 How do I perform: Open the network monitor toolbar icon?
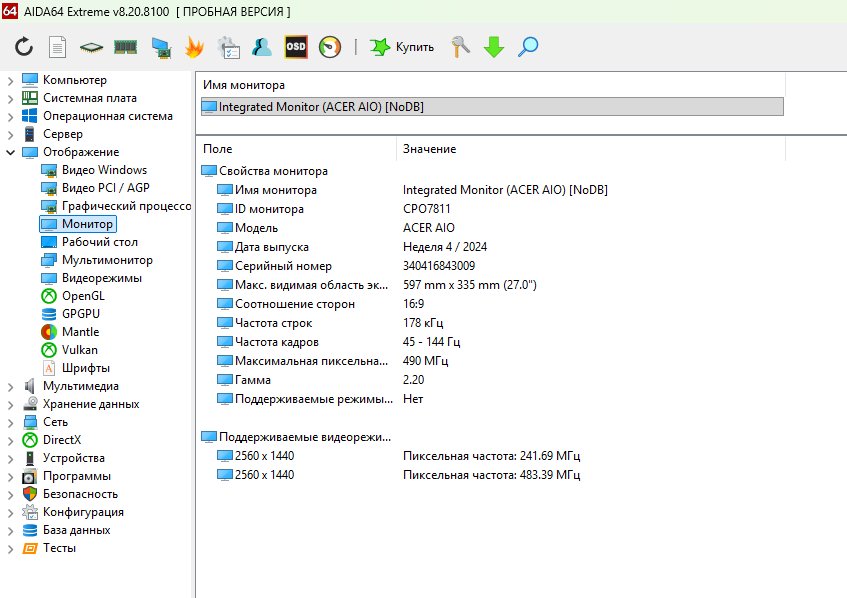coord(161,48)
